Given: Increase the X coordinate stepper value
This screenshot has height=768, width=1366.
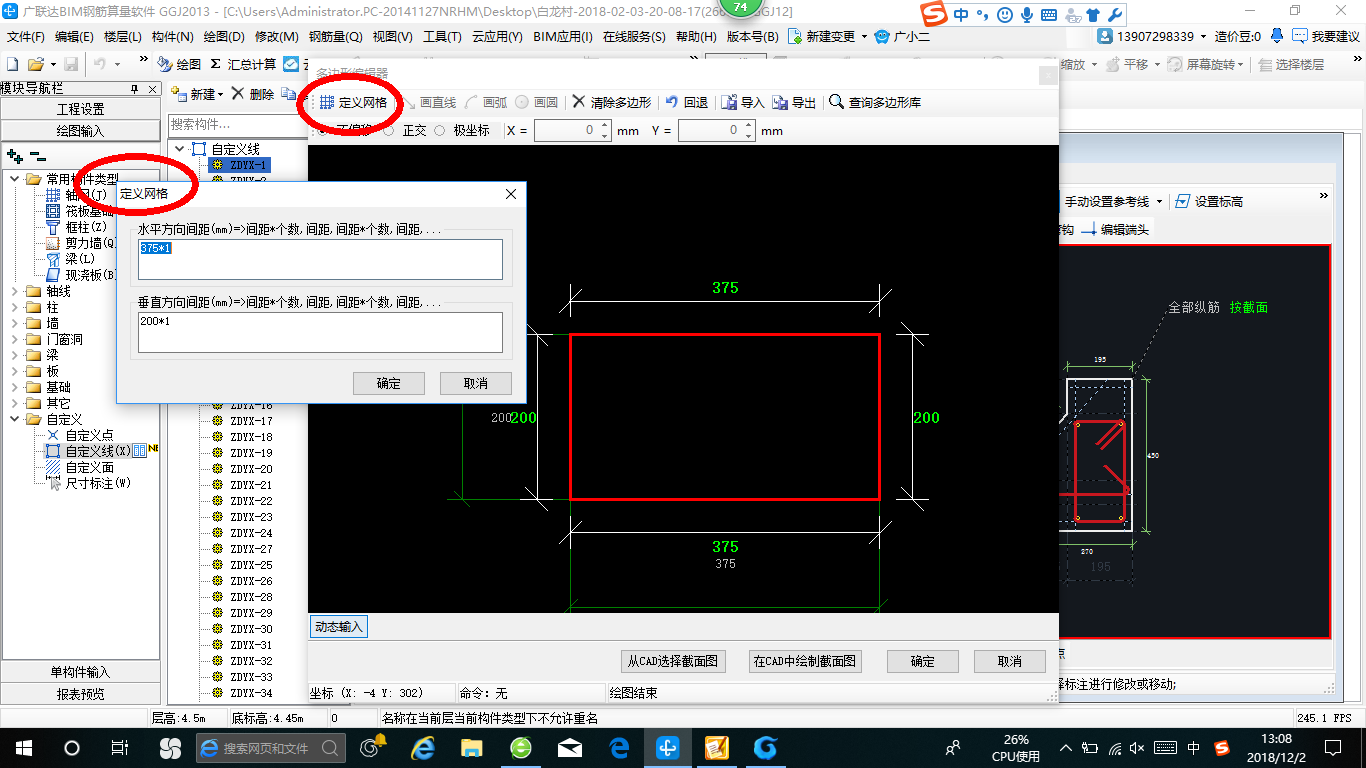Looking at the screenshot, I should 605,127.
